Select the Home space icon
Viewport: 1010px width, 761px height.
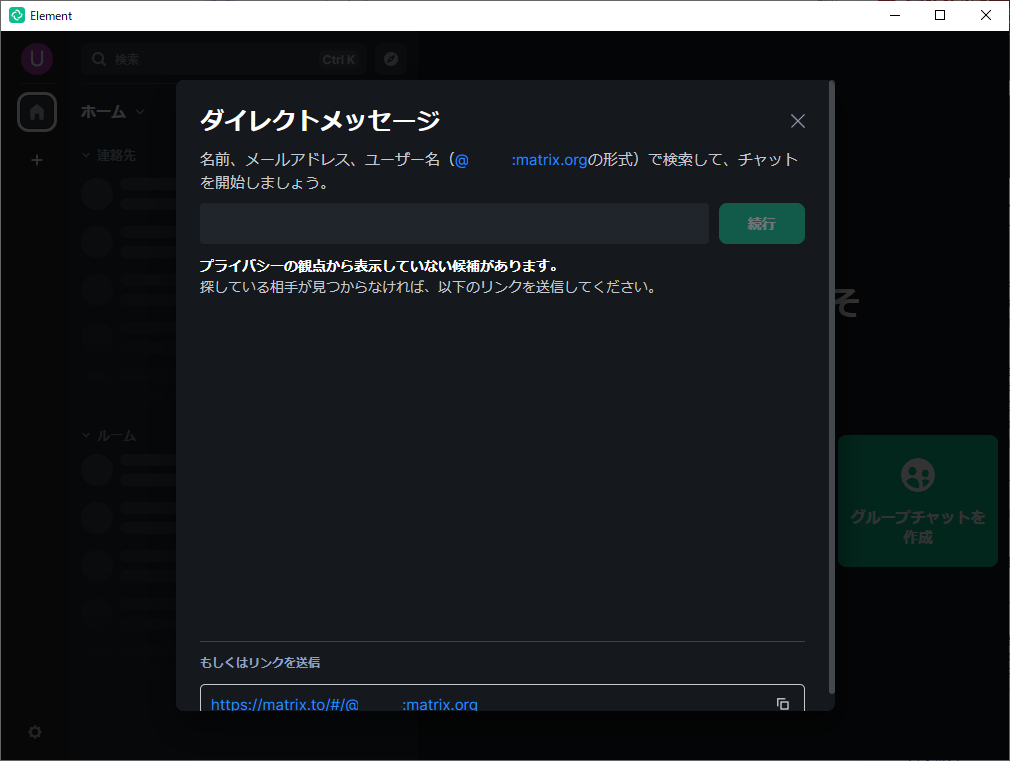[x=37, y=112]
